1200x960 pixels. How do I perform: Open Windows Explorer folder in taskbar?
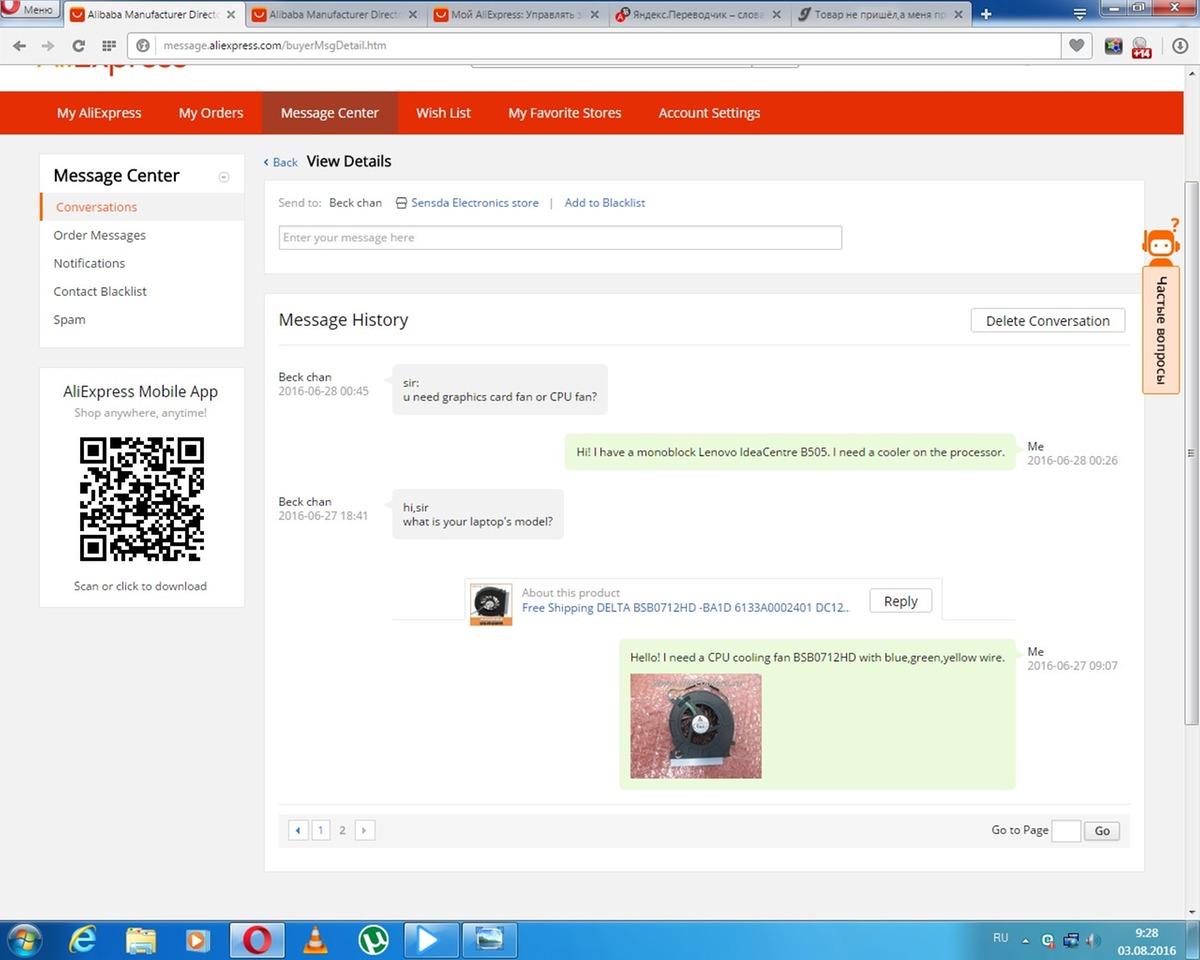pyautogui.click(x=141, y=940)
